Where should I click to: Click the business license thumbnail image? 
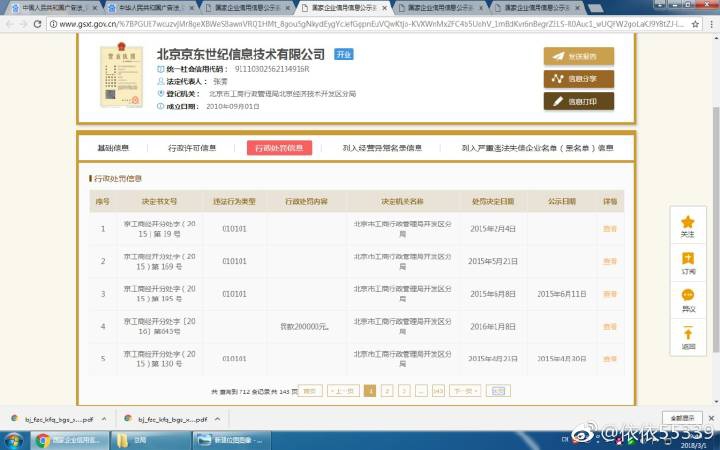click(x=121, y=74)
